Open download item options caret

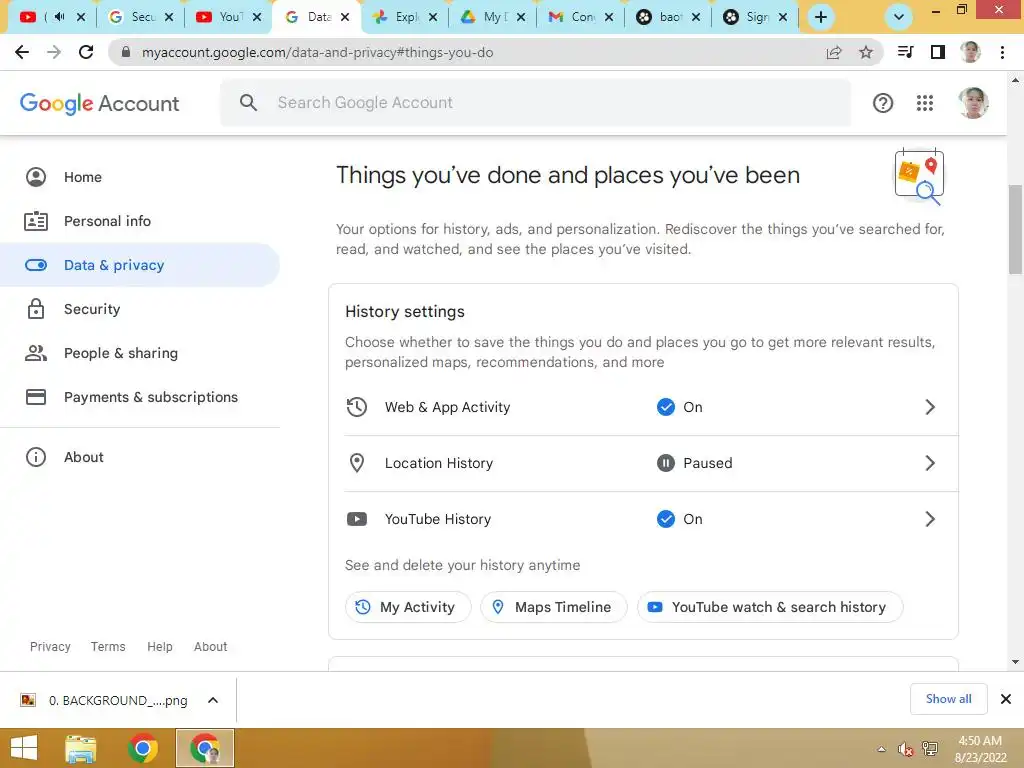click(213, 700)
